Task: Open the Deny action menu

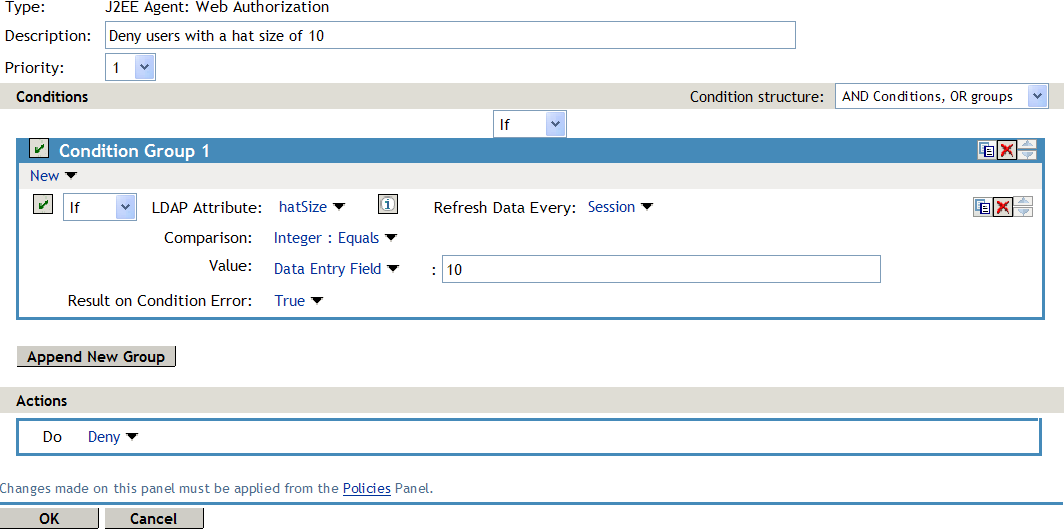Action: (x=113, y=437)
